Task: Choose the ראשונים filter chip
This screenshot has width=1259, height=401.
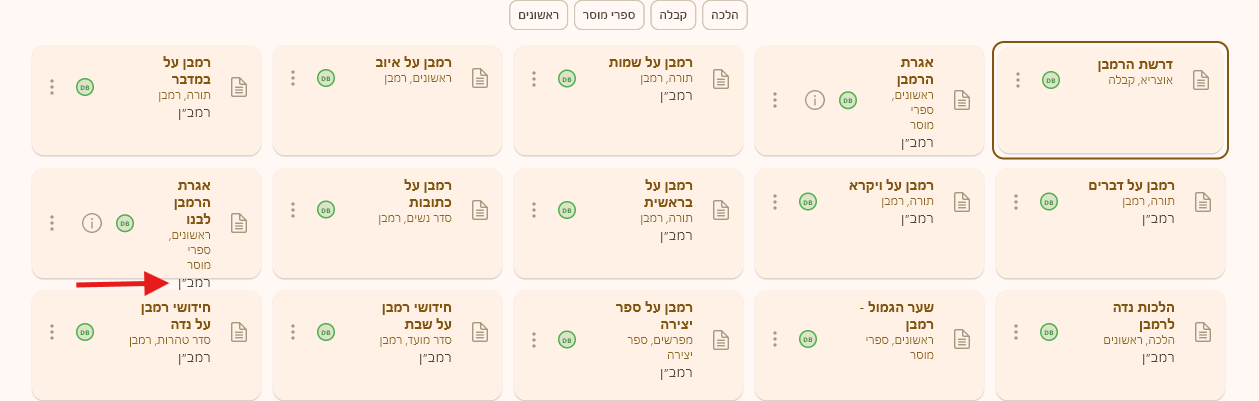Action: (x=538, y=15)
